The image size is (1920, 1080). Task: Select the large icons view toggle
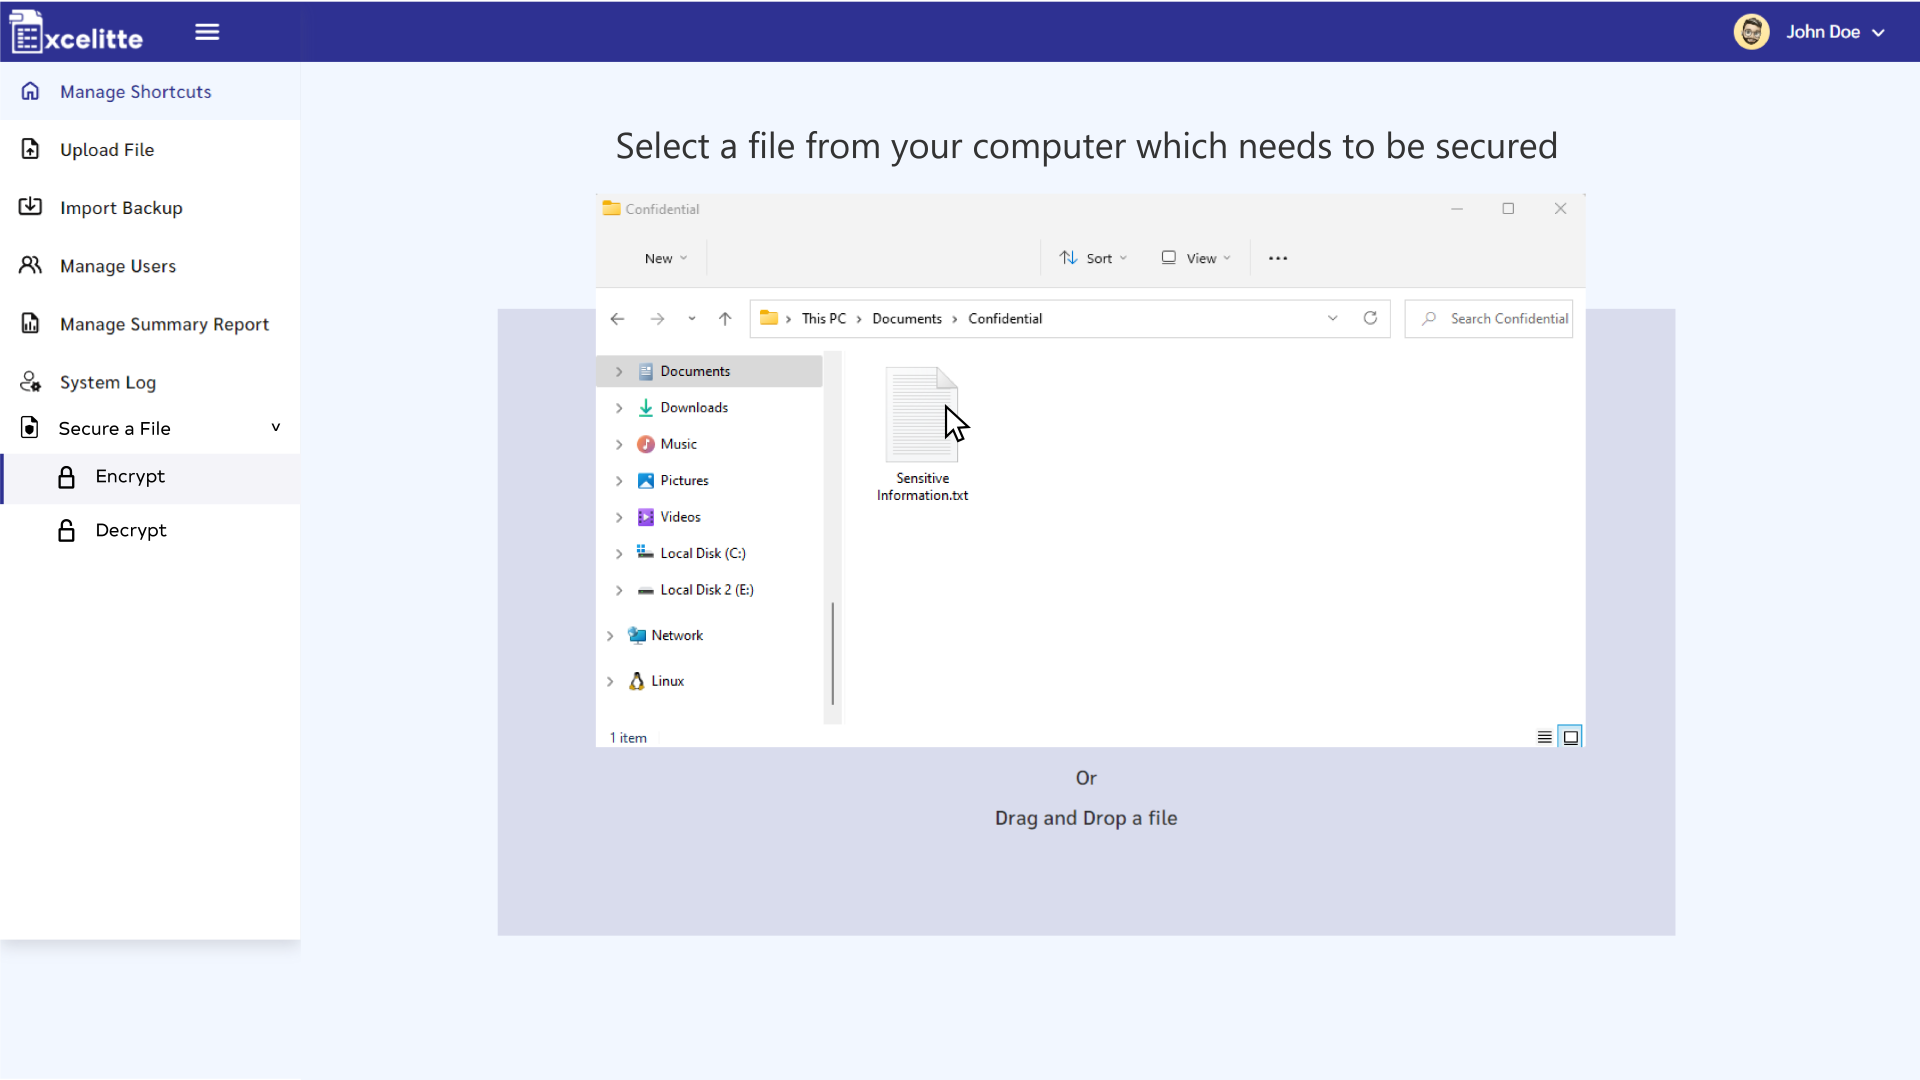tap(1571, 736)
